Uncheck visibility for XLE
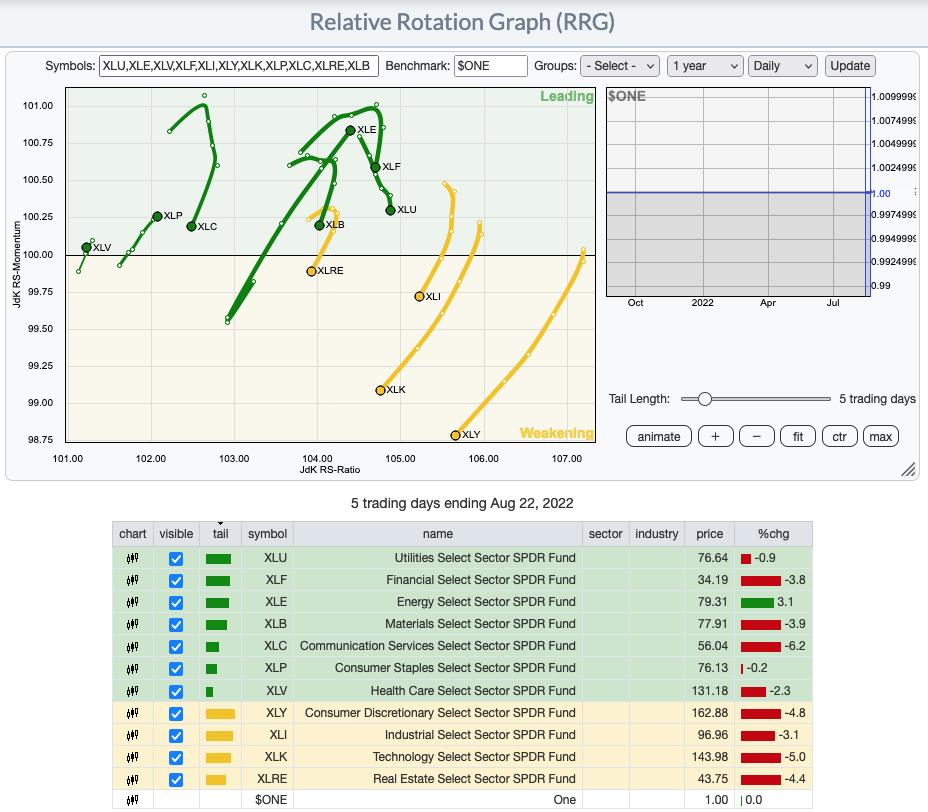This screenshot has height=812, width=928. [x=176, y=602]
